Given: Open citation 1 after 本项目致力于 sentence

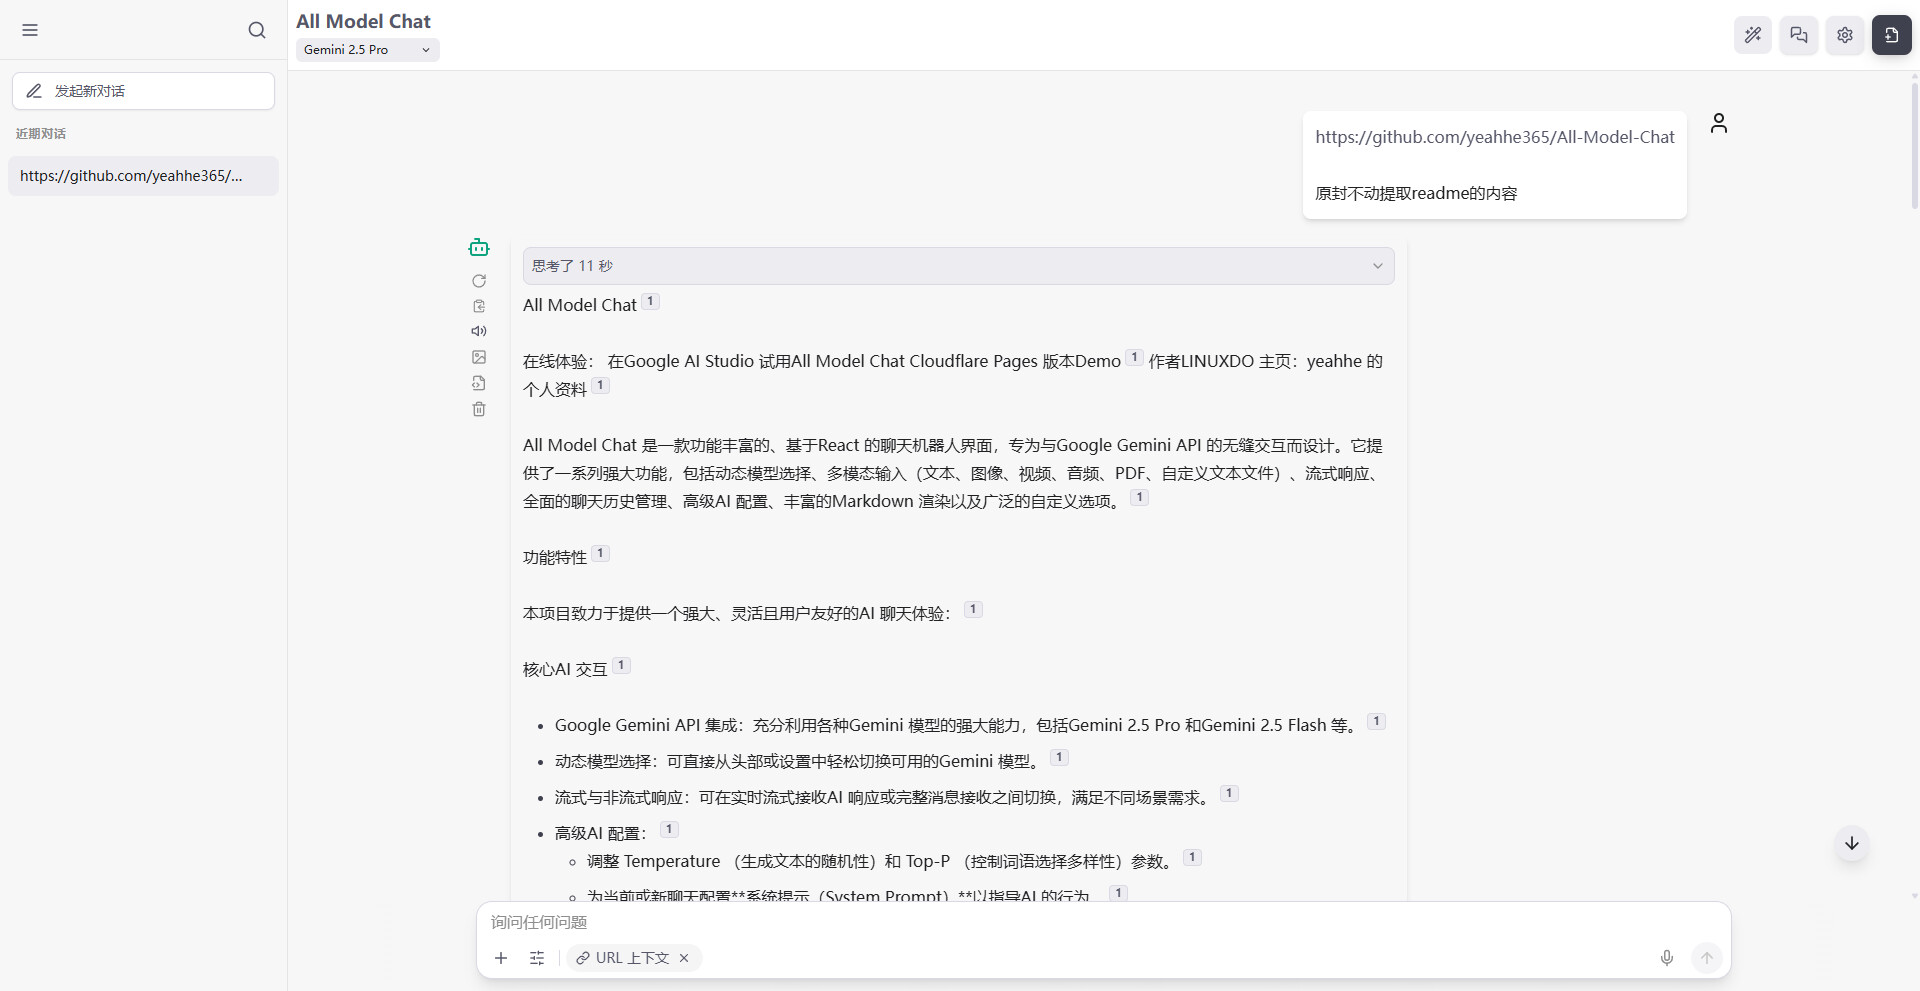Looking at the screenshot, I should pyautogui.click(x=973, y=609).
